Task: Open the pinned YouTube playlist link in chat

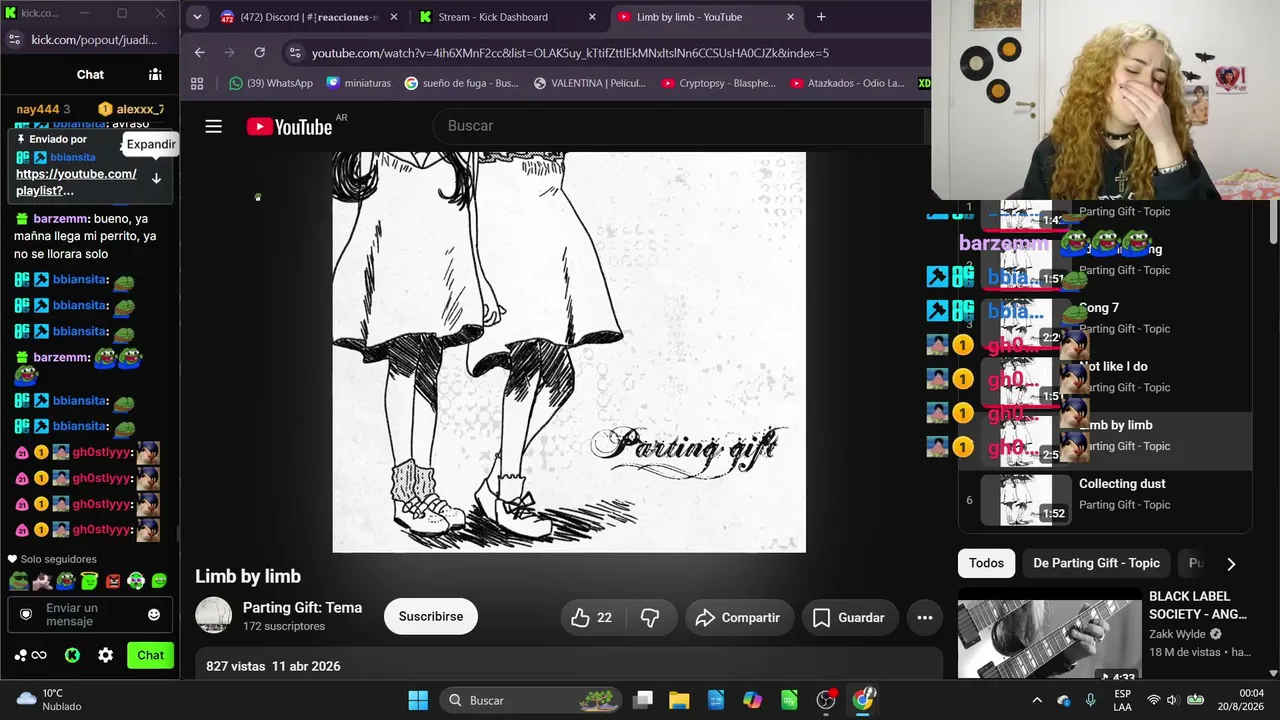Action: [76, 182]
